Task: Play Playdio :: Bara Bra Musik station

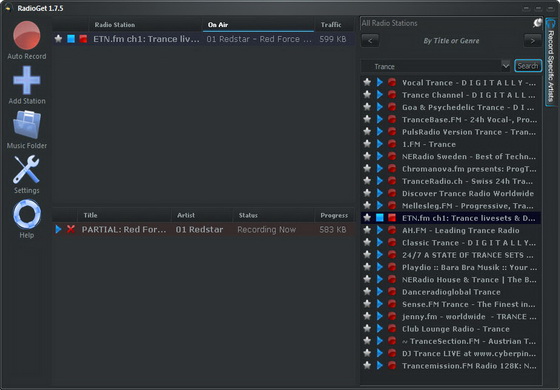Action: (380, 268)
